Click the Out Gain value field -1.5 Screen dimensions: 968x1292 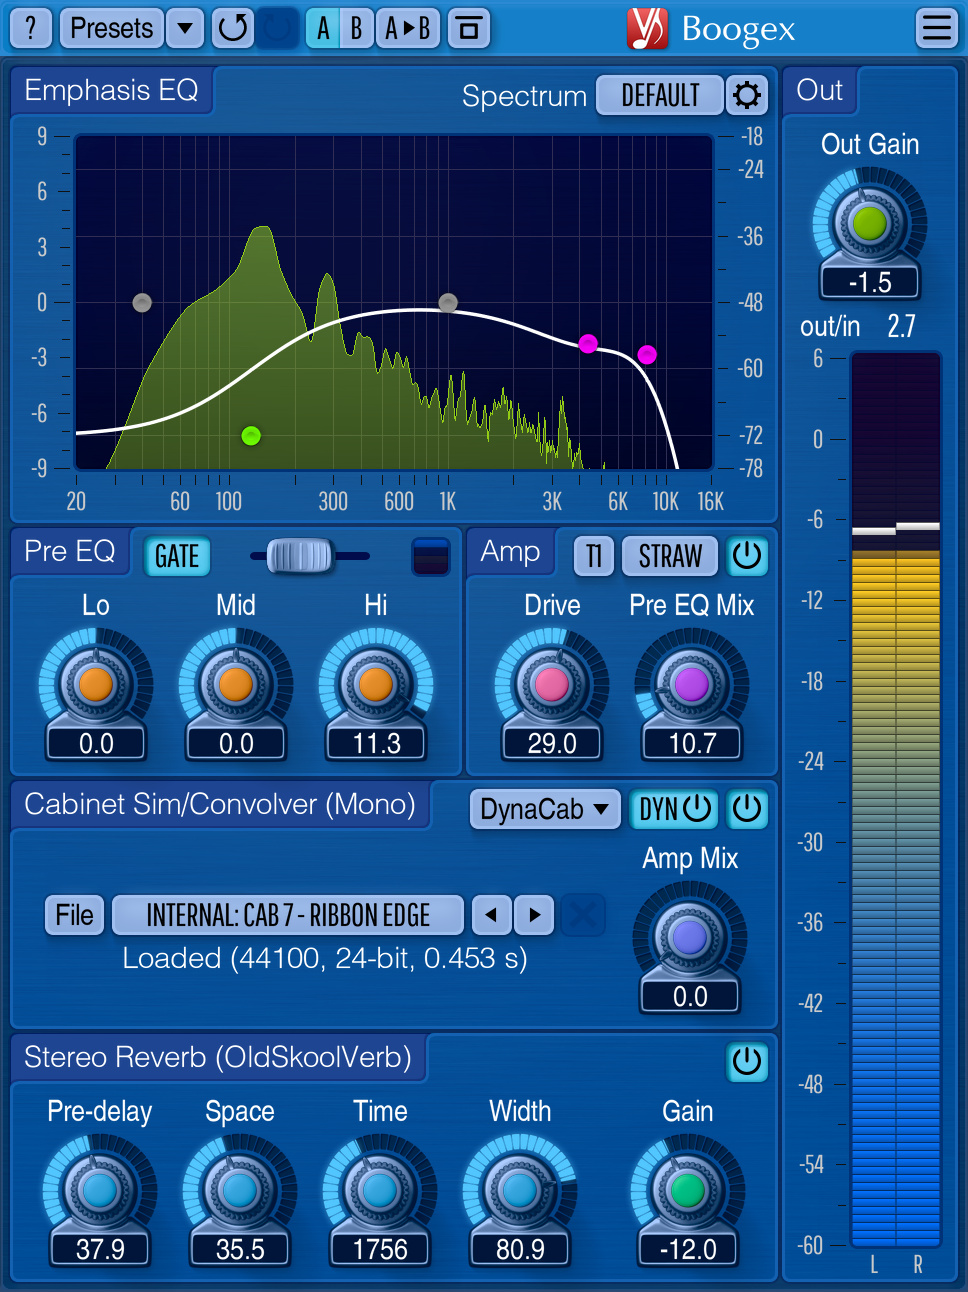(870, 282)
